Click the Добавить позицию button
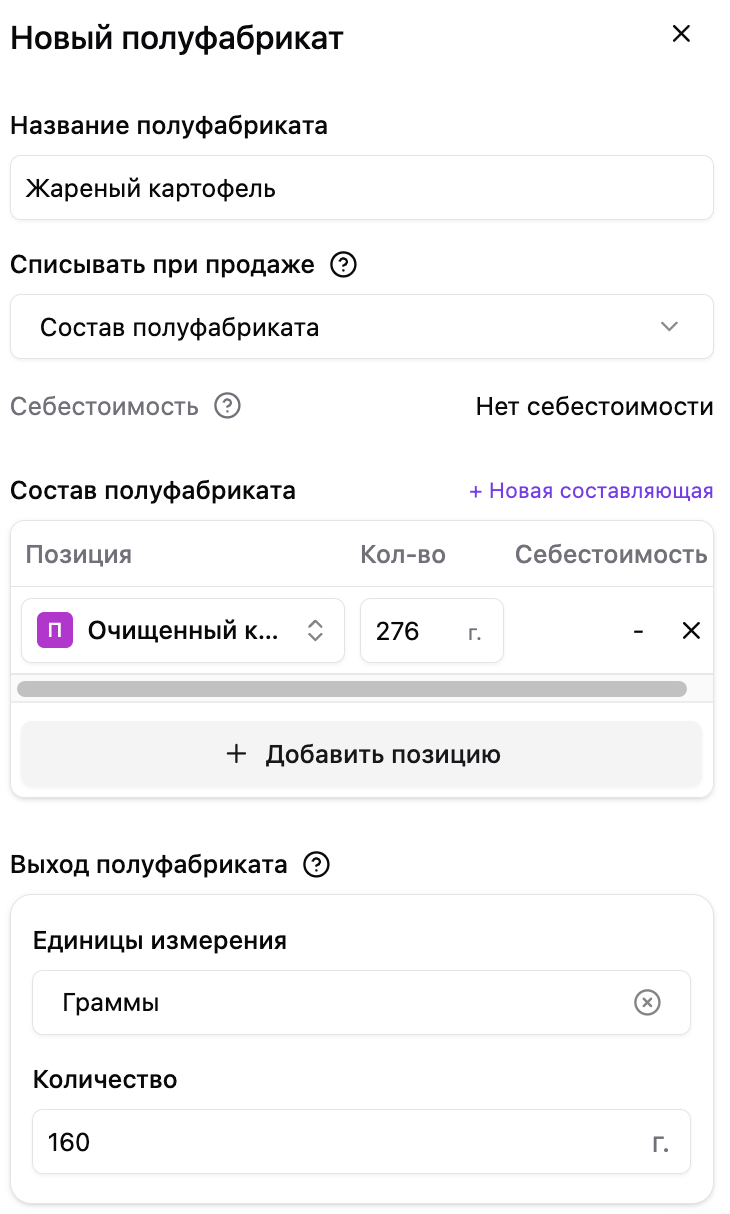Screen dimensions: 730x1214 [x=361, y=754]
